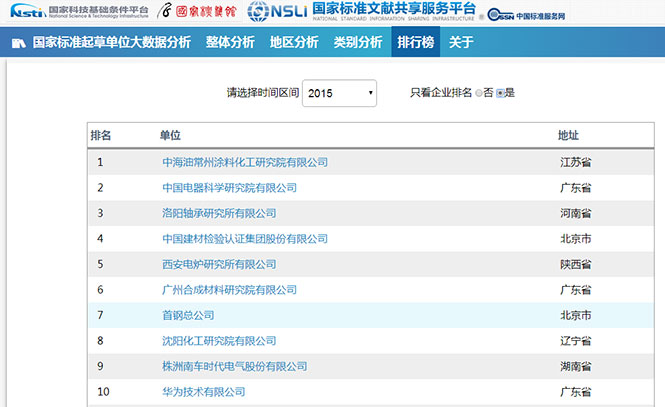The width and height of the screenshot is (665, 407).
Task: Open 中海油常州涂料化工研究院有限公司 link
Action: tap(245, 162)
